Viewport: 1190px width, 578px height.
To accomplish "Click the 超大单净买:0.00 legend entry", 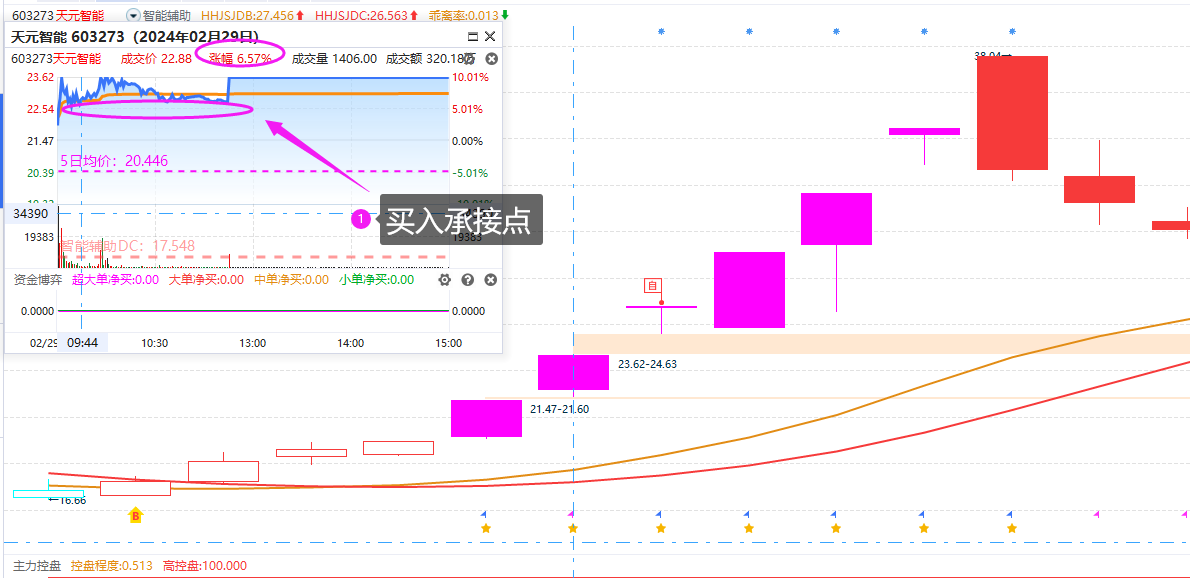I will point(115,280).
